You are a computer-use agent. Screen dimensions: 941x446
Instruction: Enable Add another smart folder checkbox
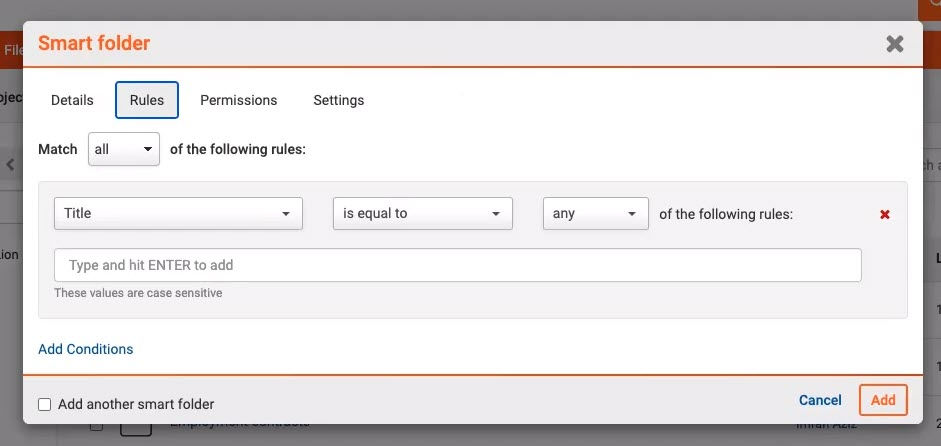pyautogui.click(x=44, y=404)
